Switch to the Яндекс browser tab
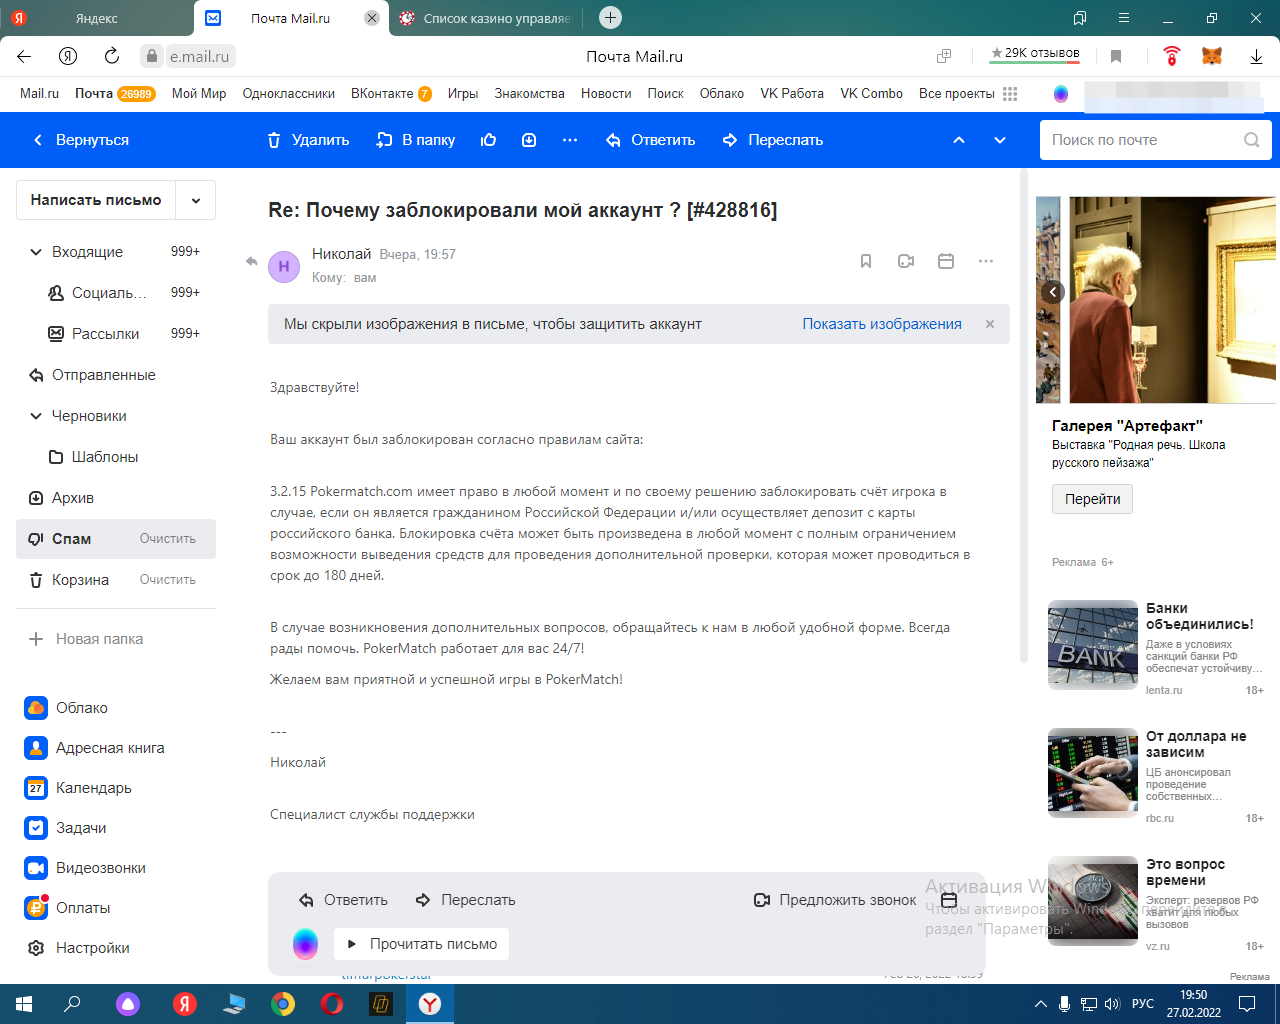Image resolution: width=1280 pixels, height=1024 pixels. 96,18
